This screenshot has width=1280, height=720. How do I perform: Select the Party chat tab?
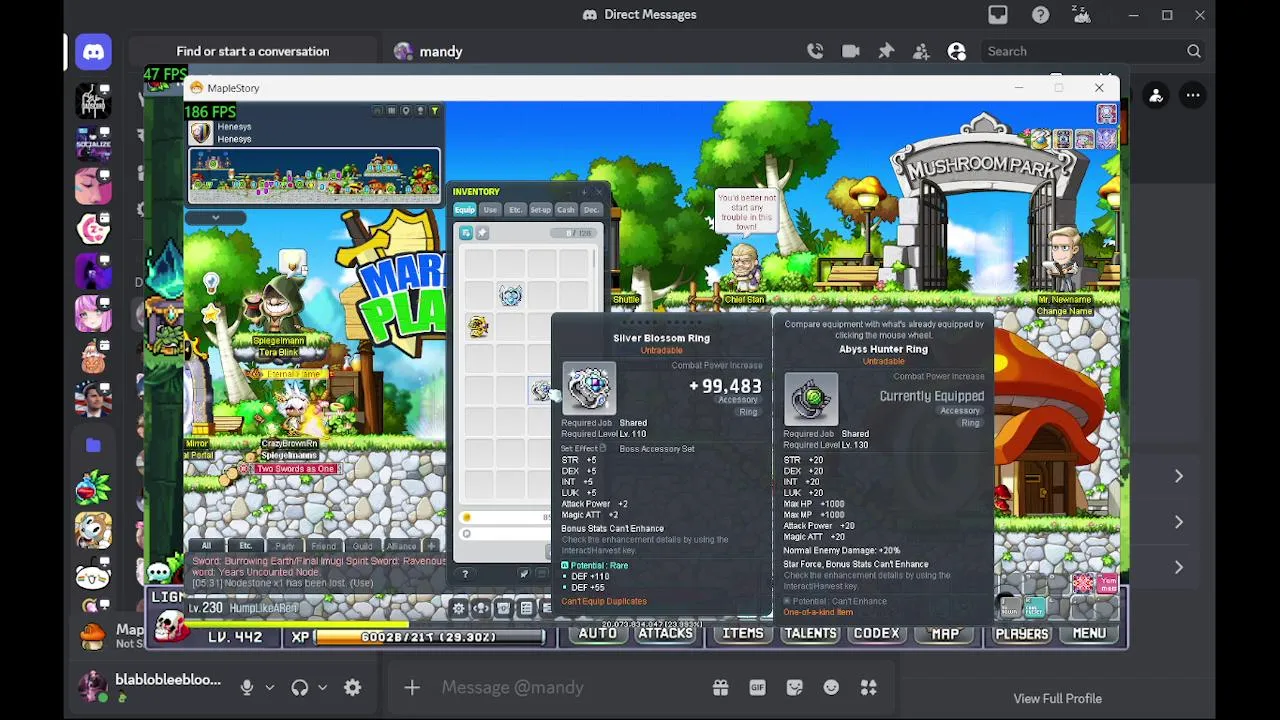(x=285, y=546)
